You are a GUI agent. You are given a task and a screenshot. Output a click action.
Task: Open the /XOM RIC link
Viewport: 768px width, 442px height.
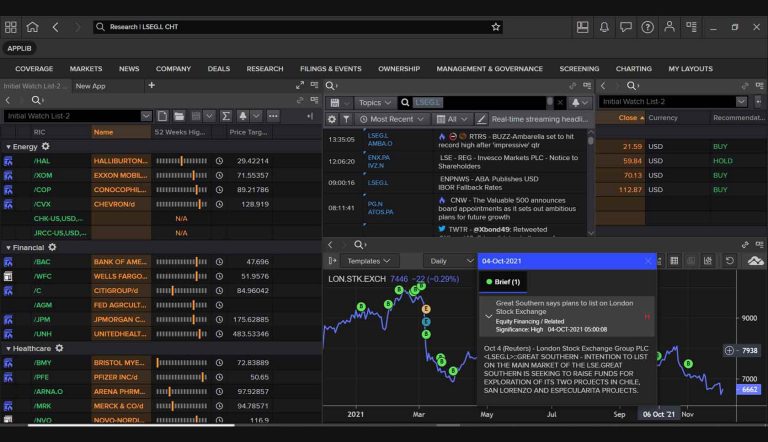click(x=43, y=175)
